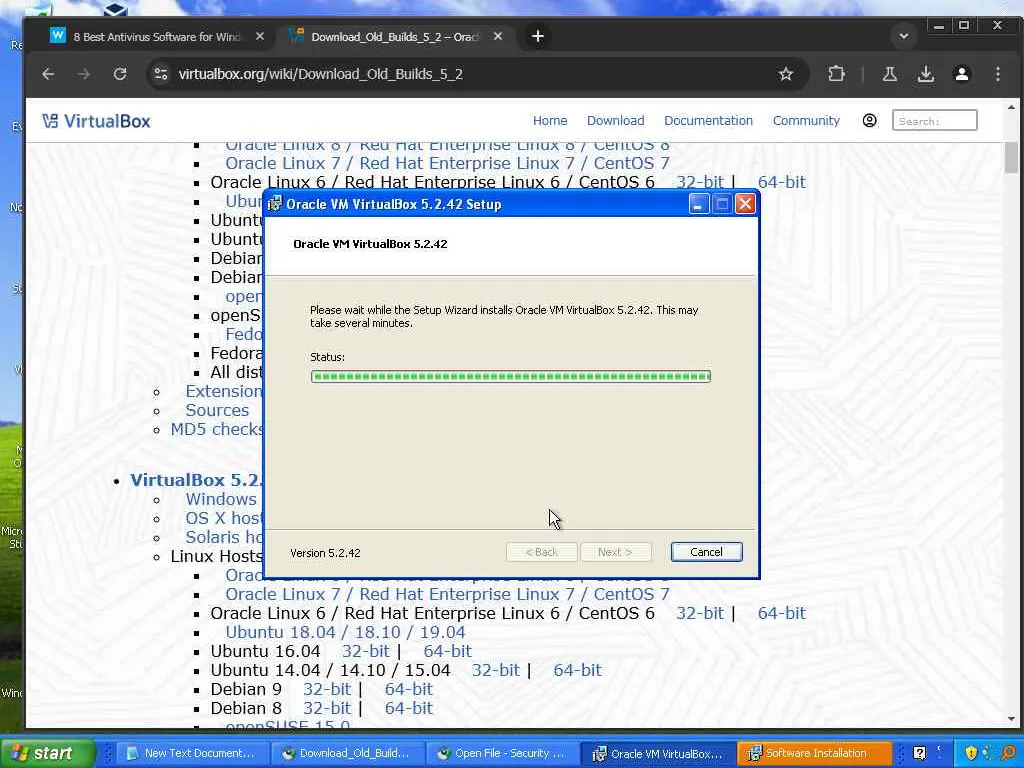The width and height of the screenshot is (1024, 768).
Task: Open Ubuntu 16.04 64-bit link
Action: pyautogui.click(x=447, y=651)
